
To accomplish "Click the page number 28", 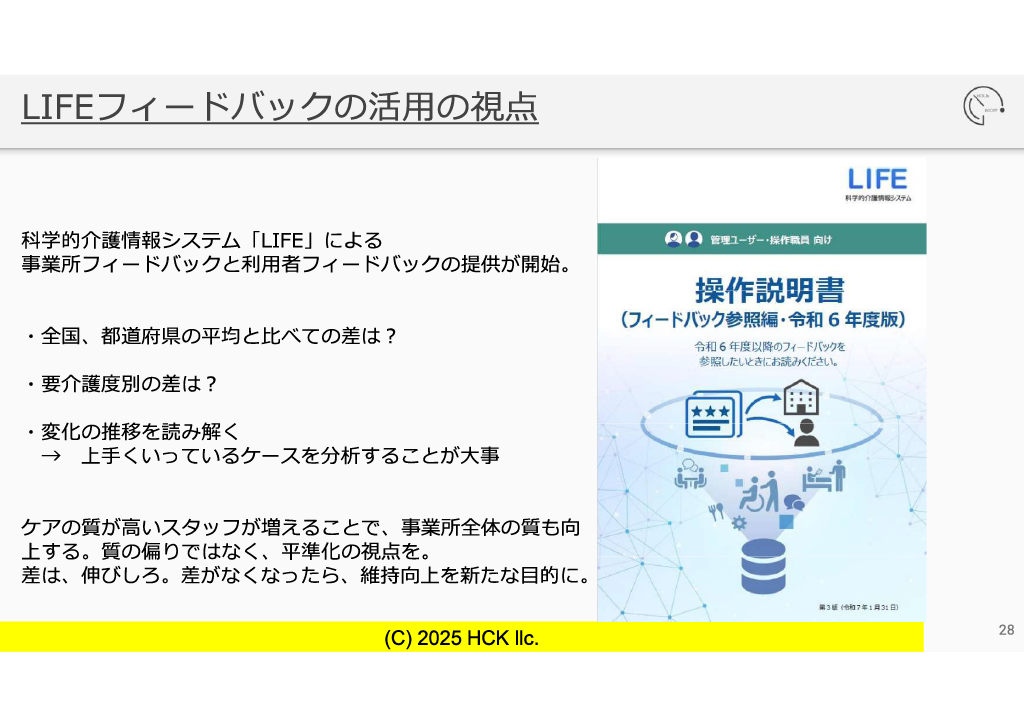I will [1006, 630].
